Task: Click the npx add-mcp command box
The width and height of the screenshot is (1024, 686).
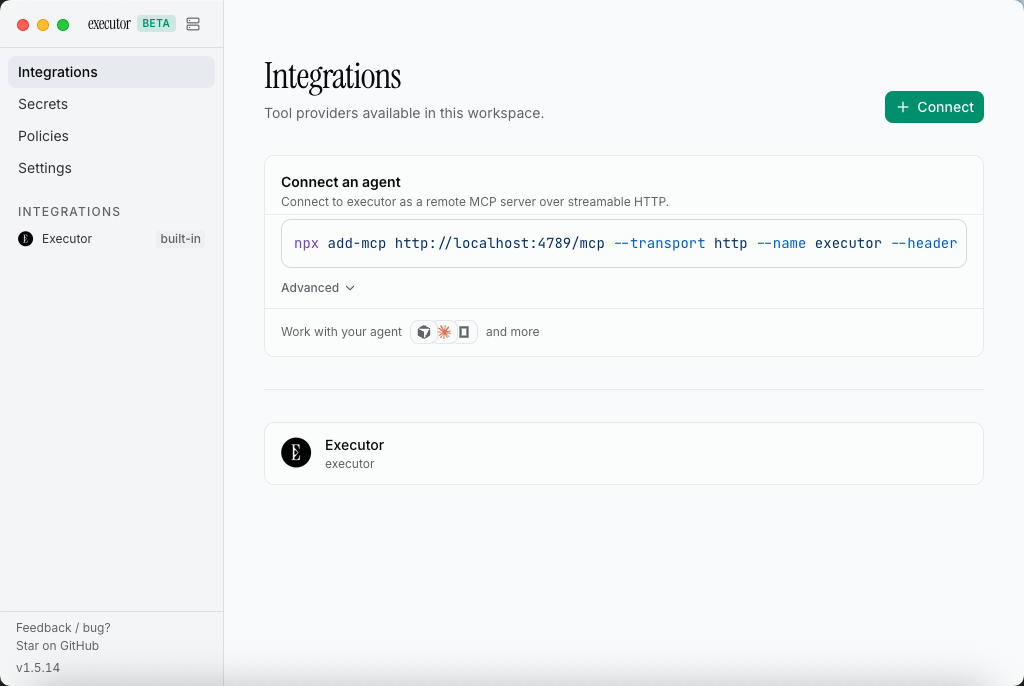Action: [x=624, y=244]
